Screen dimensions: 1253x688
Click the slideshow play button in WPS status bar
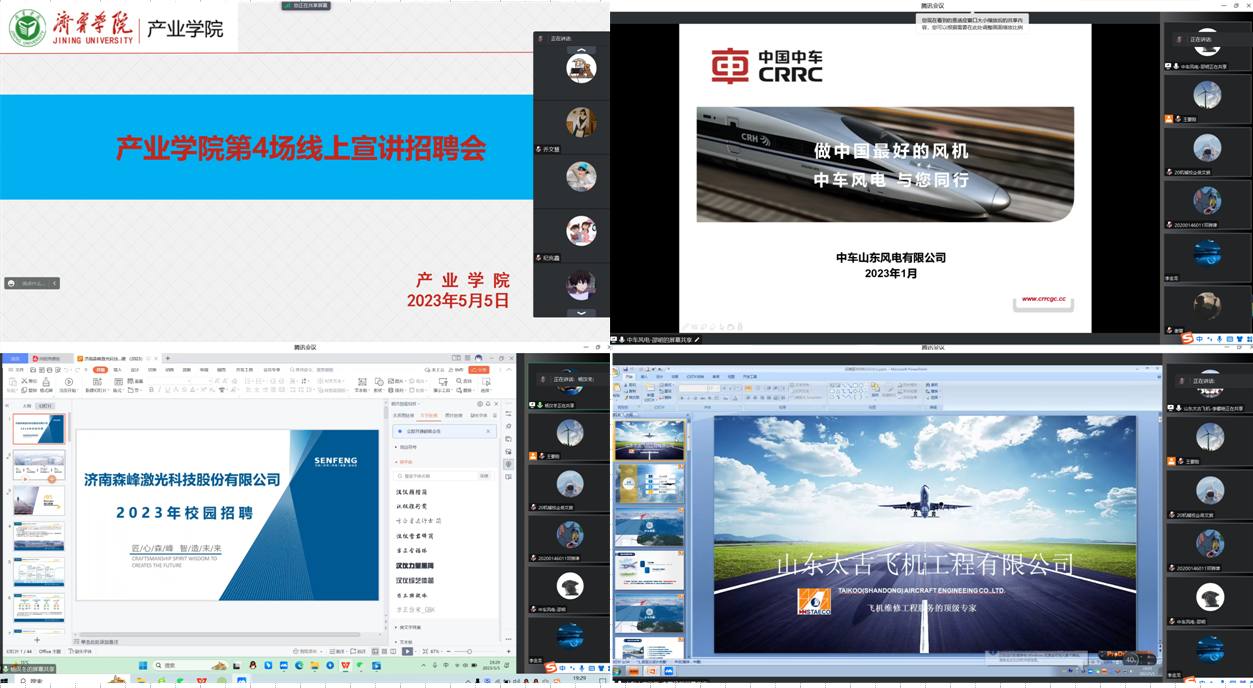pyautogui.click(x=407, y=651)
